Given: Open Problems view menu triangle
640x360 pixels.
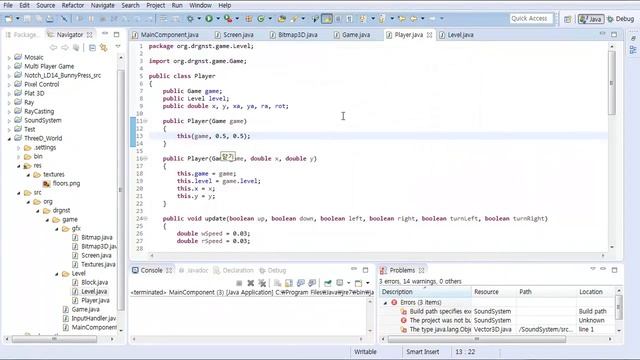Looking at the screenshot, I should tap(593, 269).
